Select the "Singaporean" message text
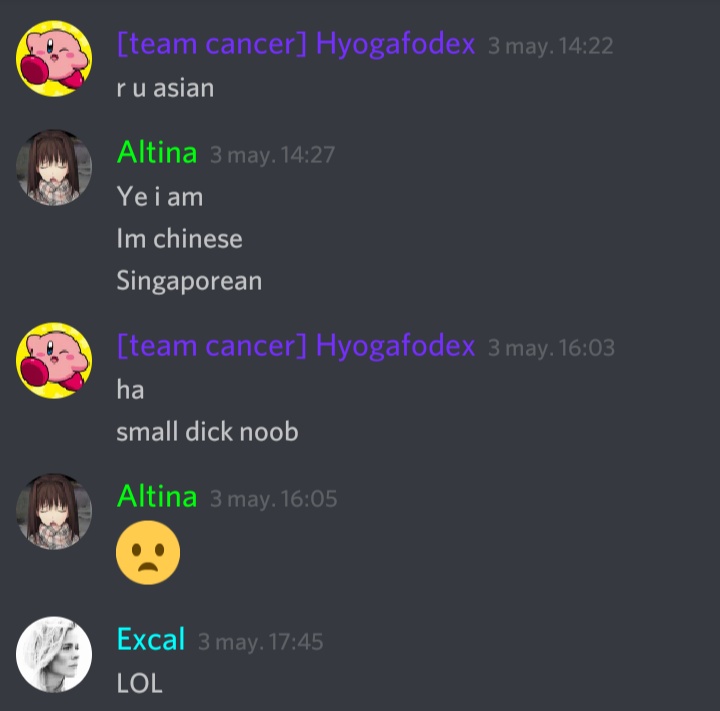This screenshot has height=711, width=720. pos(189,281)
